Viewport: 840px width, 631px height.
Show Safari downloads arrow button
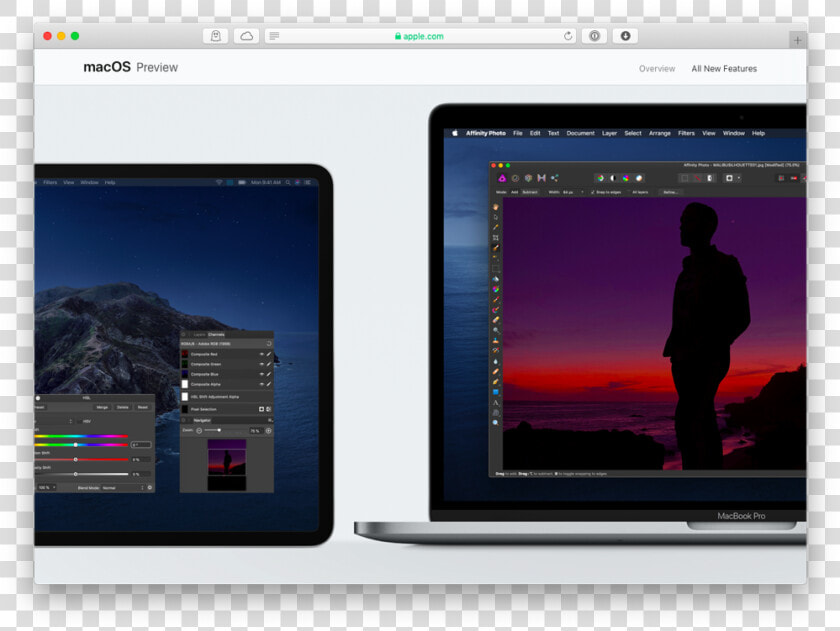pyautogui.click(x=625, y=36)
